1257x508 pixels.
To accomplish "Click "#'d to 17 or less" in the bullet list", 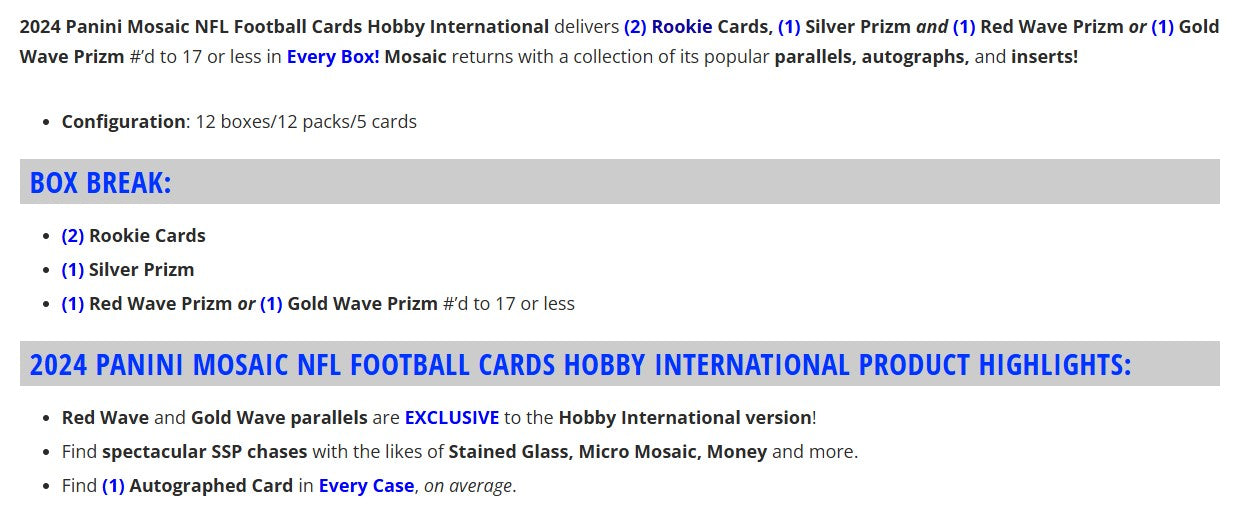I will 509,303.
